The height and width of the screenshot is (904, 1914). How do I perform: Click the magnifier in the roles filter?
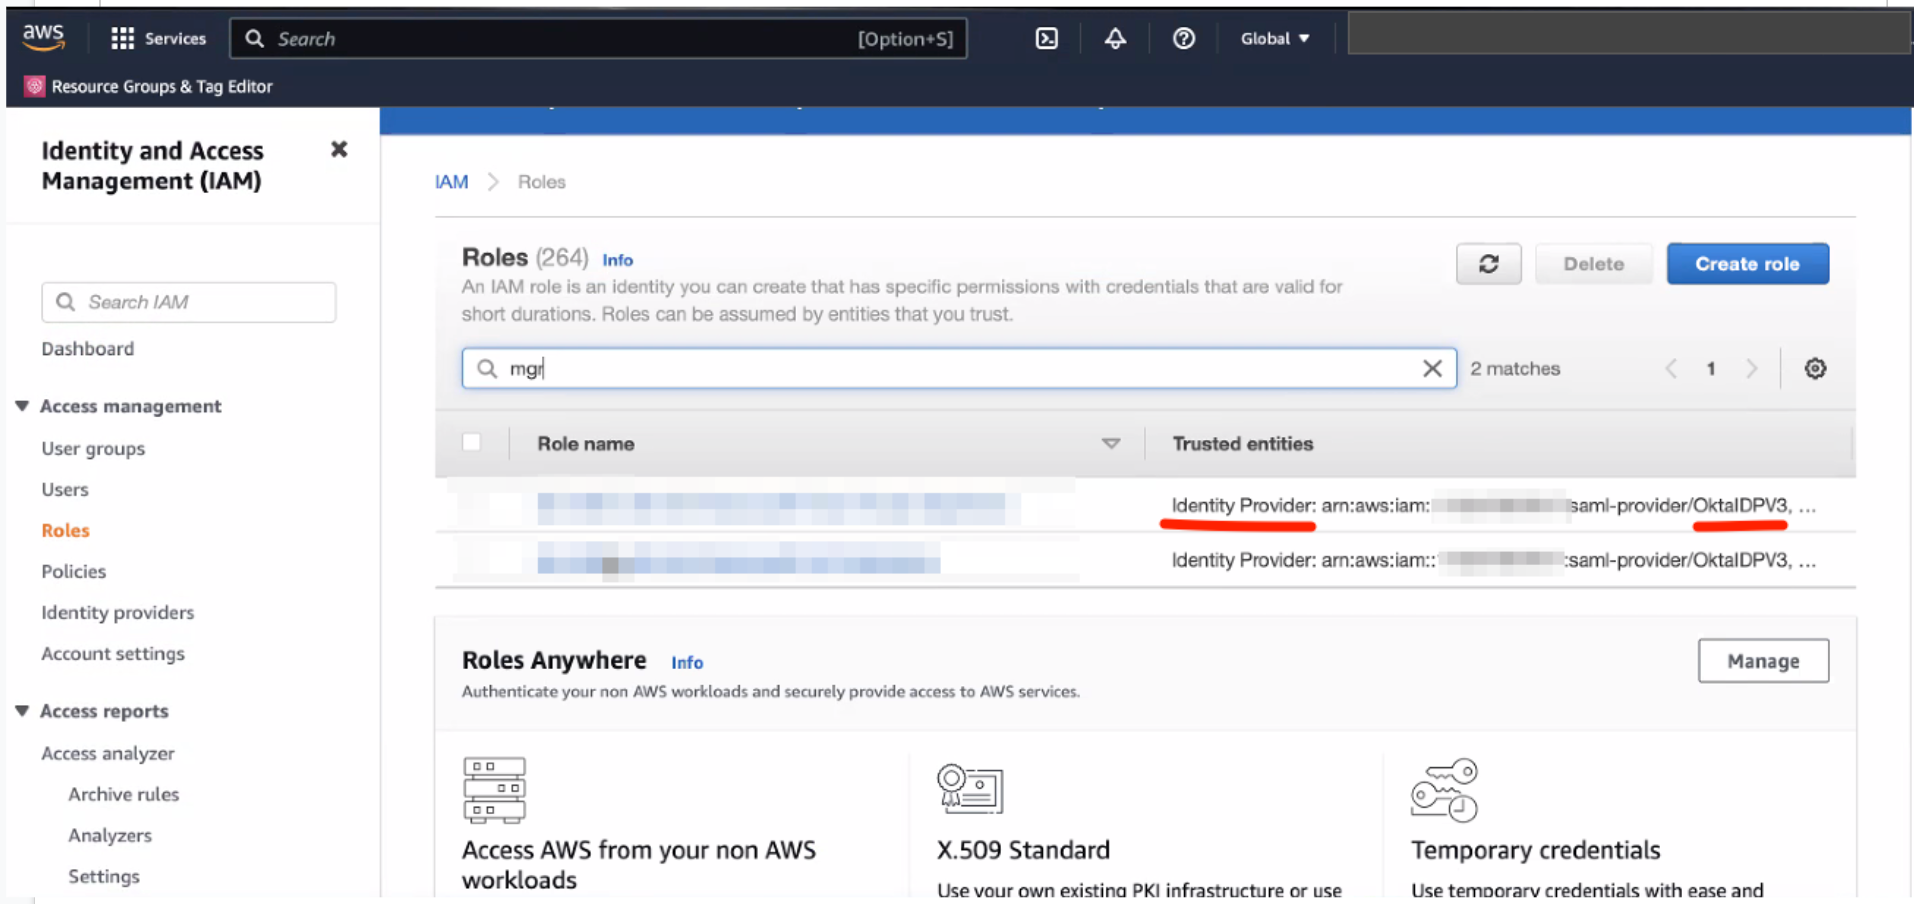(x=487, y=368)
